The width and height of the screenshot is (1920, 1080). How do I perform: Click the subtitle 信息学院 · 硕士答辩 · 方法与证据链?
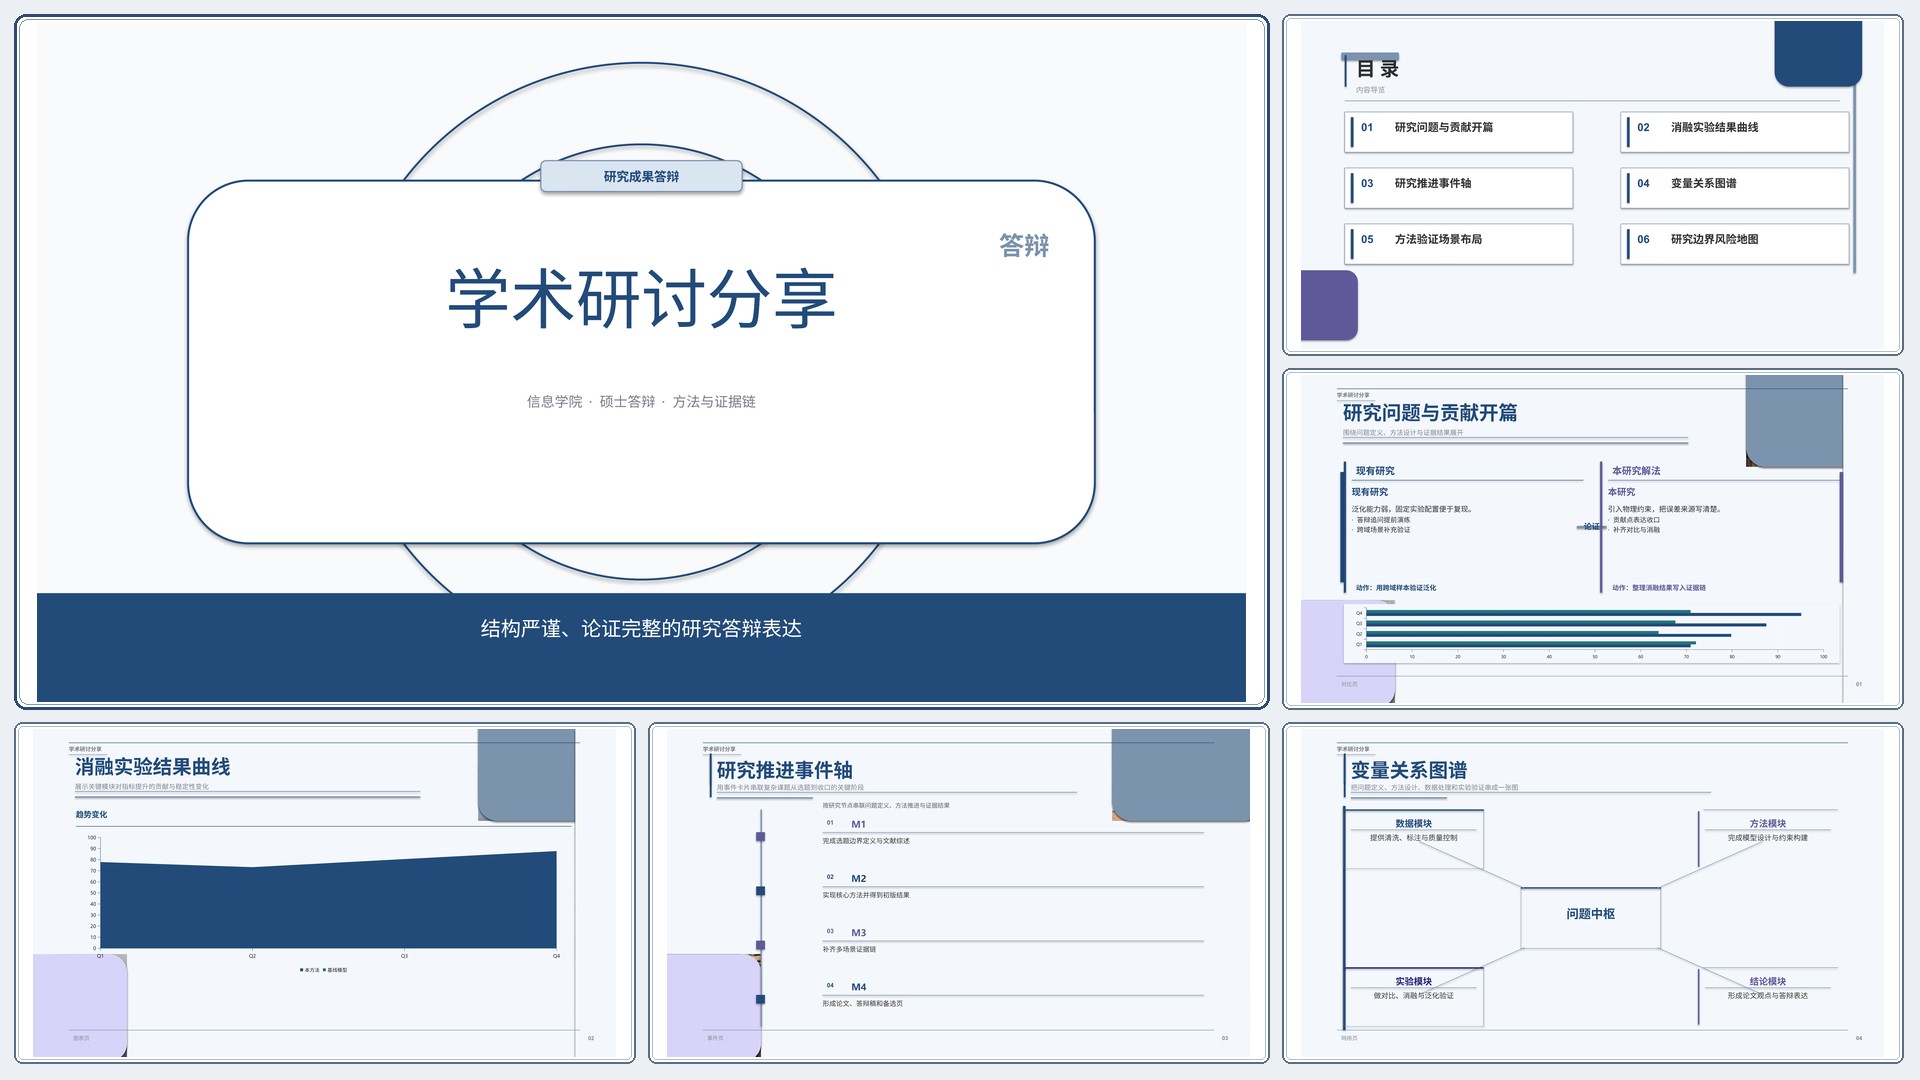click(x=641, y=401)
